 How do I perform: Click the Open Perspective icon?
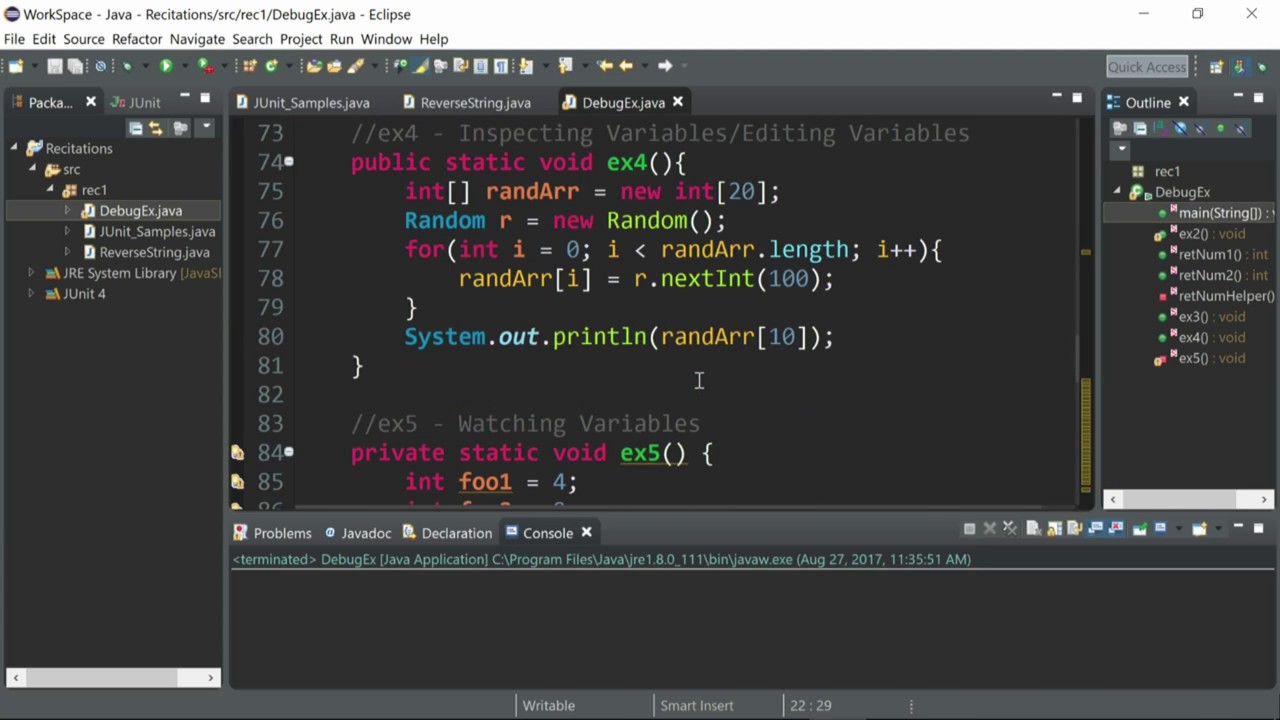(x=1216, y=67)
